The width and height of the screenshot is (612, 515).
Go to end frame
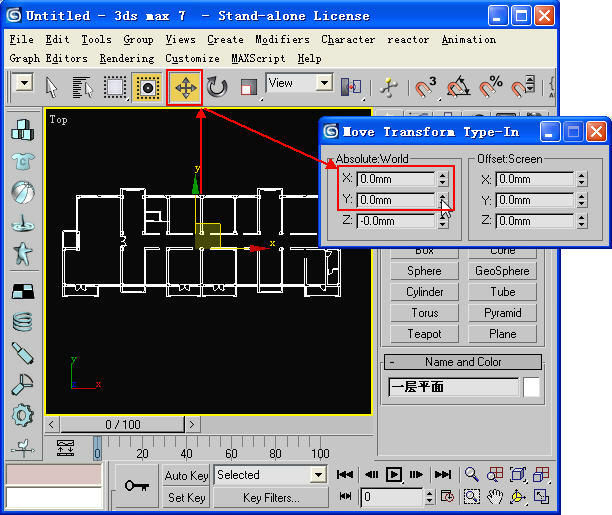pyautogui.click(x=443, y=474)
